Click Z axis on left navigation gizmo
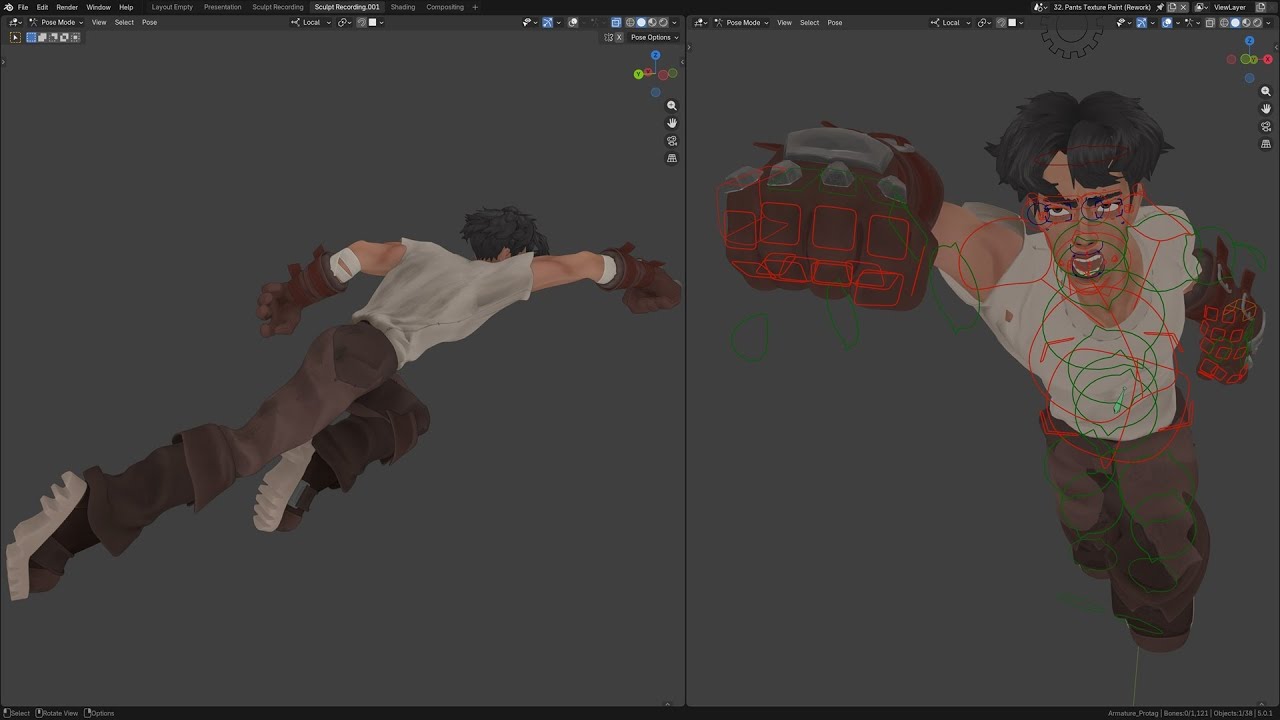This screenshot has height=720, width=1280. coord(655,55)
